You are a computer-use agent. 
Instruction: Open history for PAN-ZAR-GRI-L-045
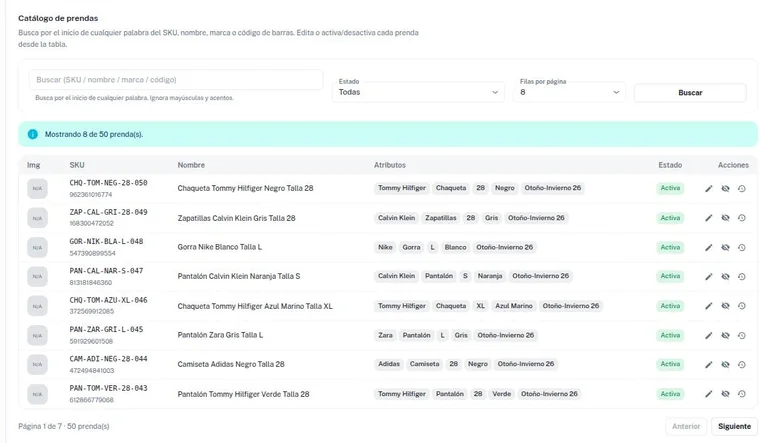click(742, 335)
